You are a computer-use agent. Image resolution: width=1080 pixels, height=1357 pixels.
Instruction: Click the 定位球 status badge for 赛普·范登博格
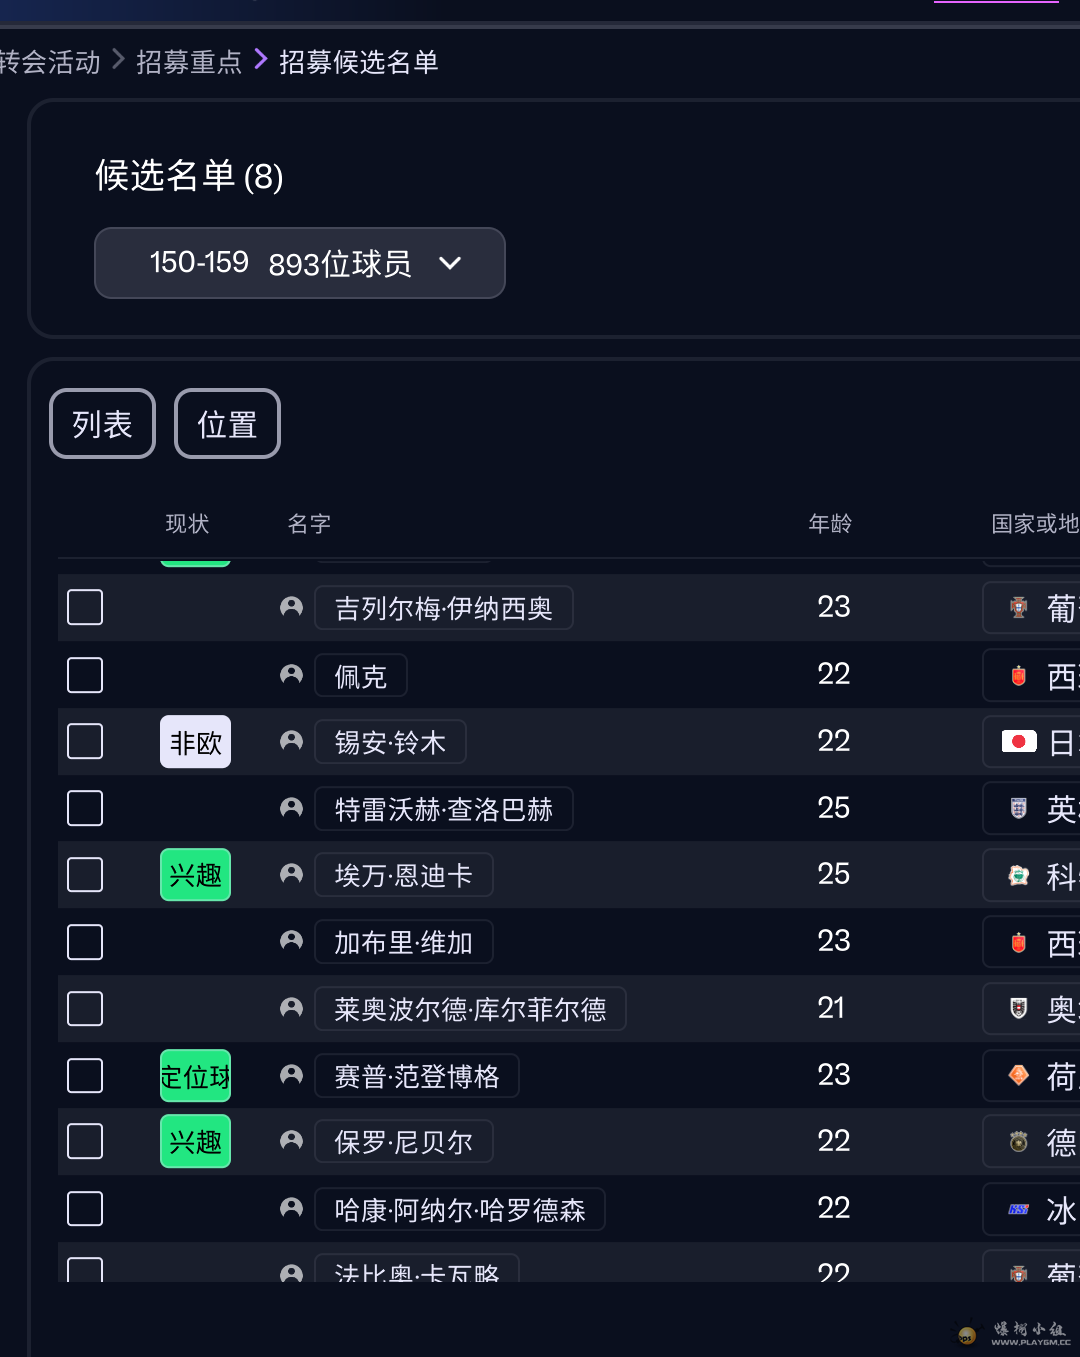tap(195, 1076)
